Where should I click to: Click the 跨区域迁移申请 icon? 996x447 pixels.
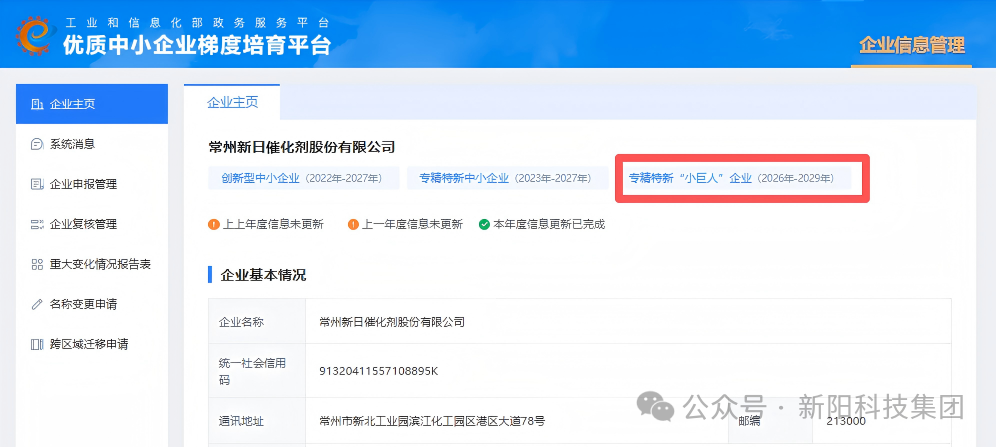click(37, 344)
